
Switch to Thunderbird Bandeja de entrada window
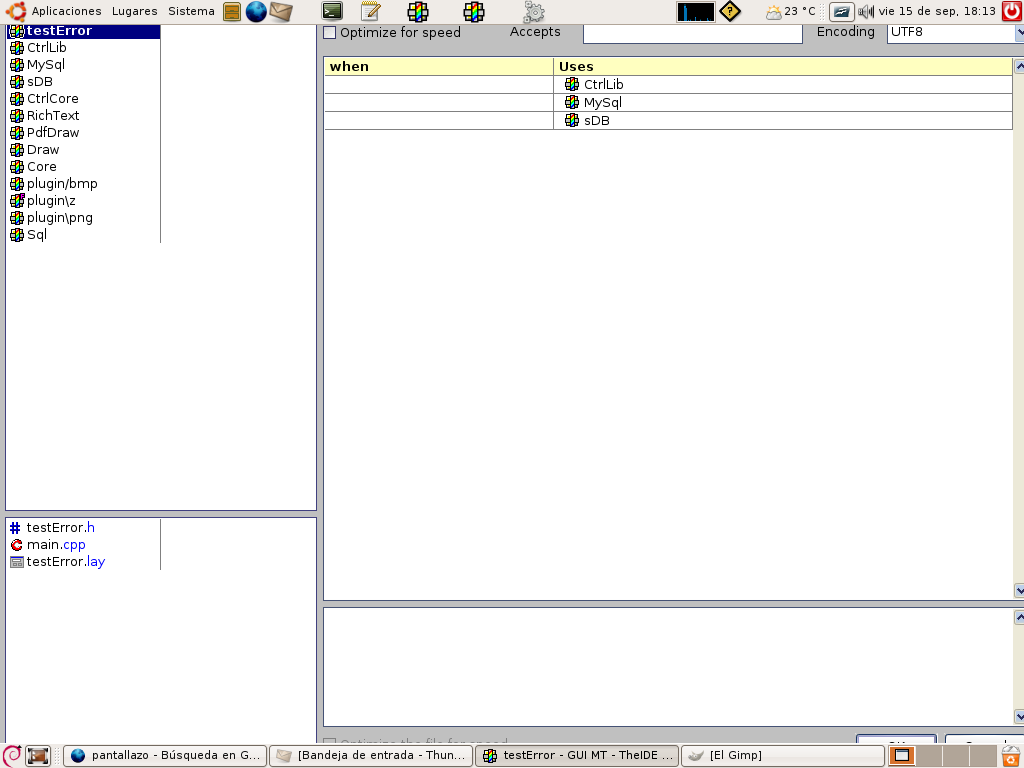(x=371, y=756)
